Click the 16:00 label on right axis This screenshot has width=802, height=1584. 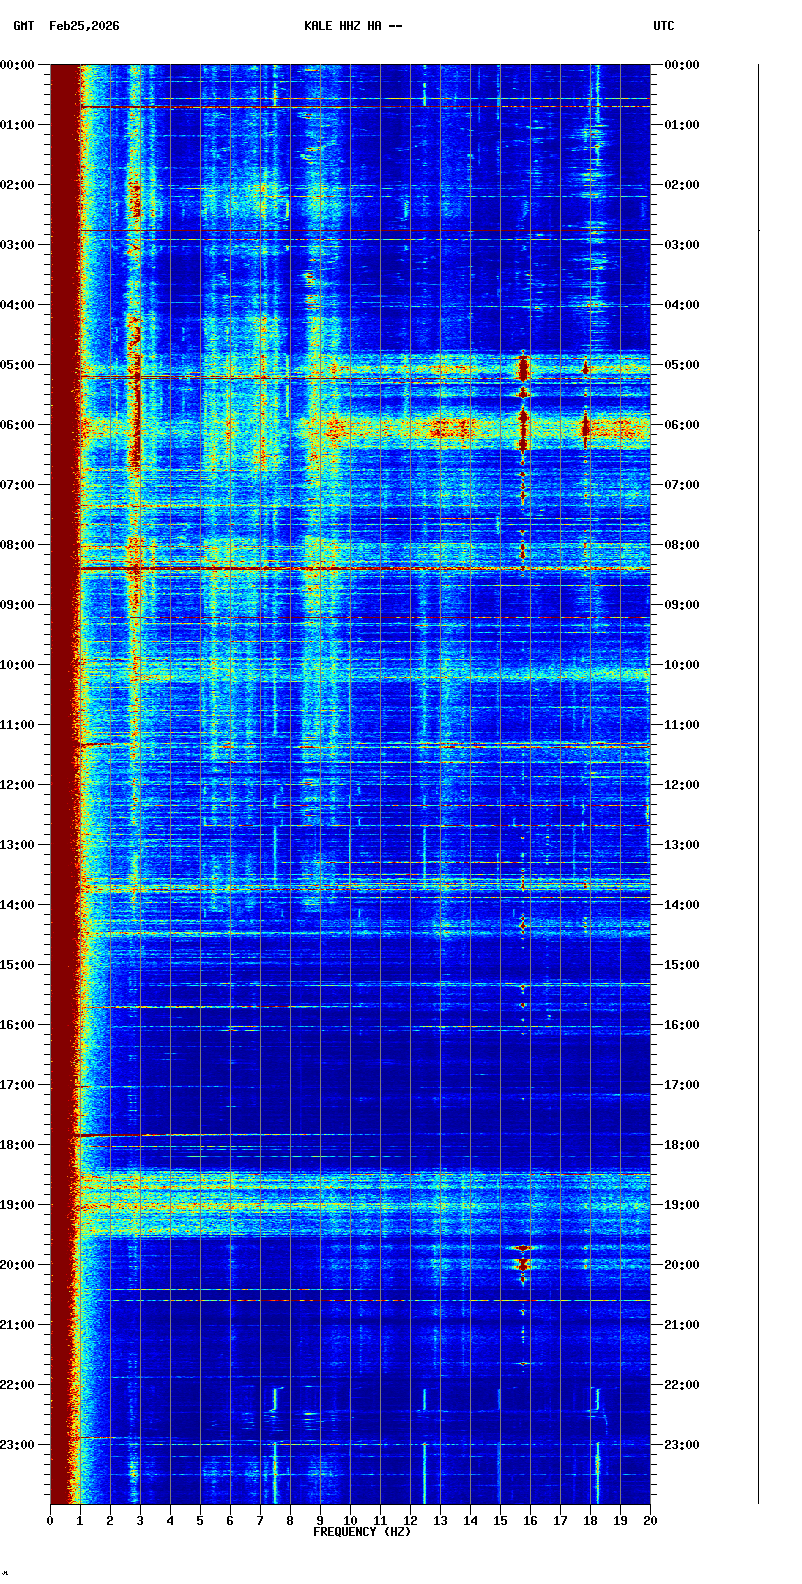682,1025
